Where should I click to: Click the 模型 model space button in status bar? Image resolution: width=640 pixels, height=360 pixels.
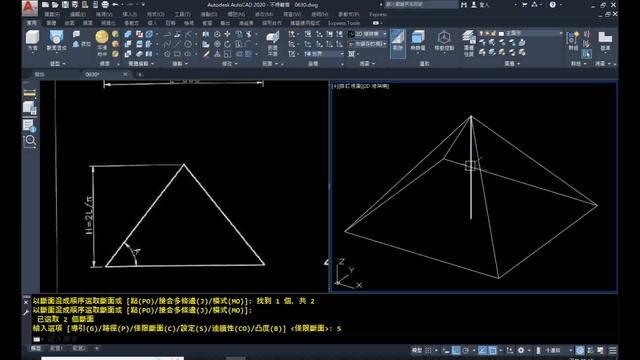(417, 350)
